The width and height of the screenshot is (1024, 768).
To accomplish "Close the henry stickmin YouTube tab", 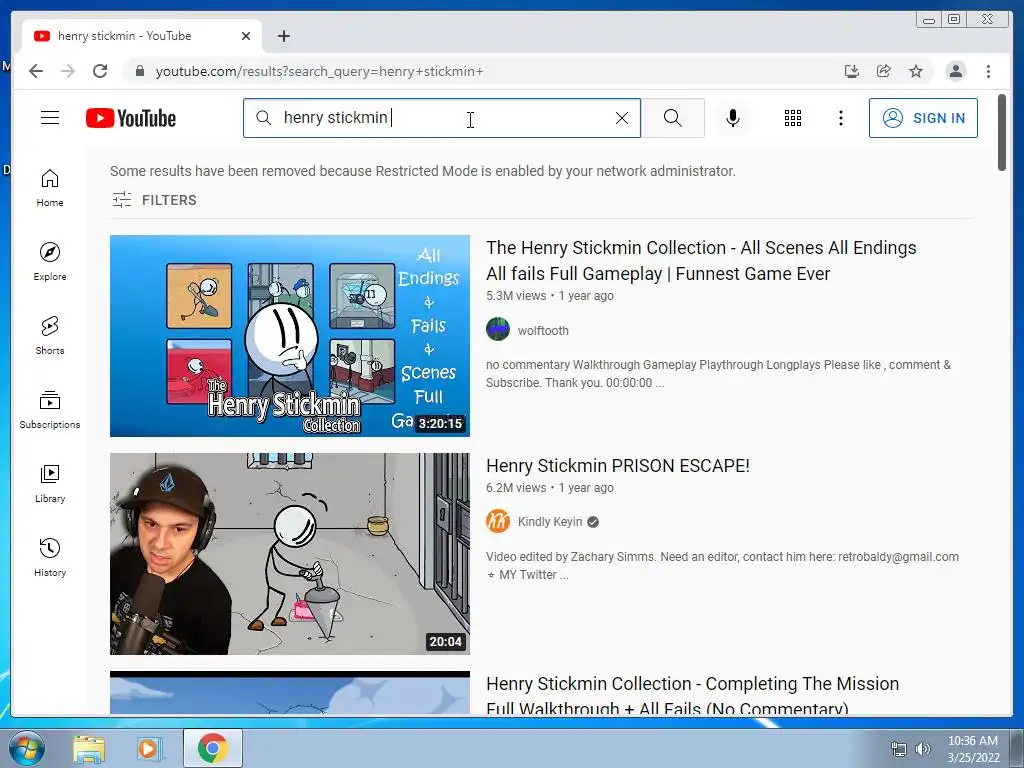I will 246,36.
